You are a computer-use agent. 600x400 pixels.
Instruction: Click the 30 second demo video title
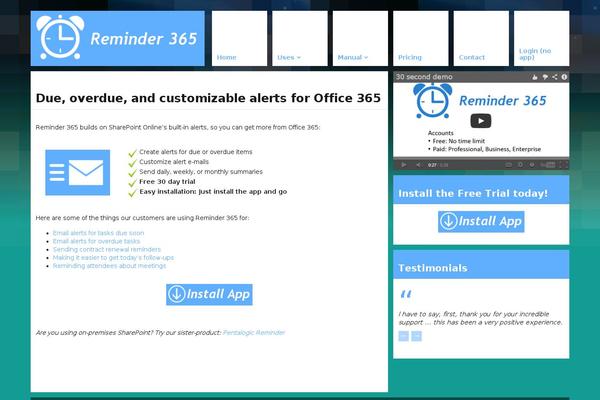click(424, 77)
